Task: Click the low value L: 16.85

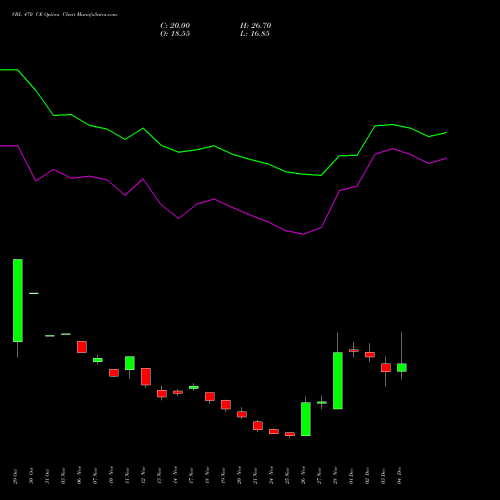Action: [x=255, y=34]
